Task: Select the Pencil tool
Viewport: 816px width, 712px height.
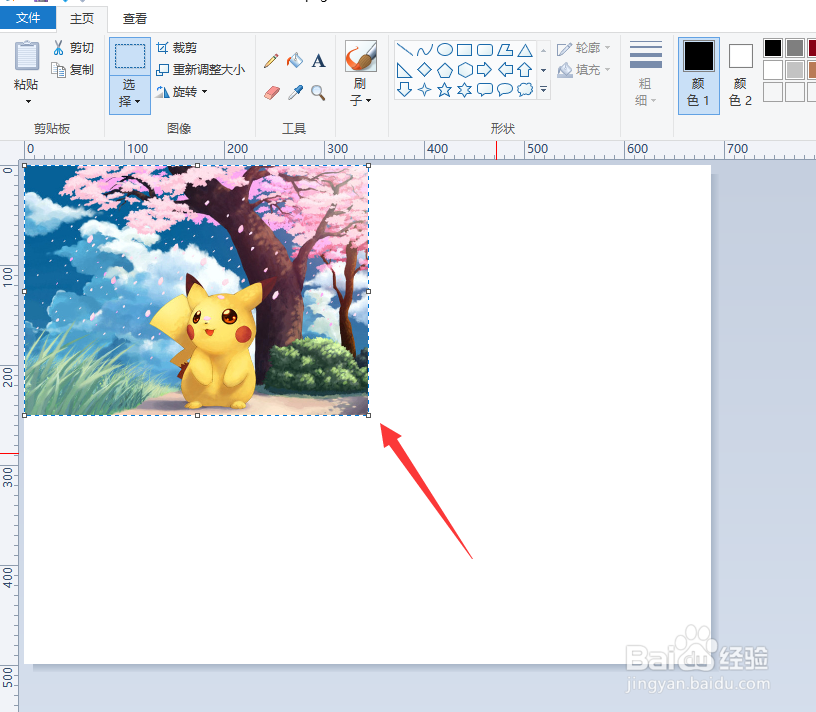Action: pos(271,60)
